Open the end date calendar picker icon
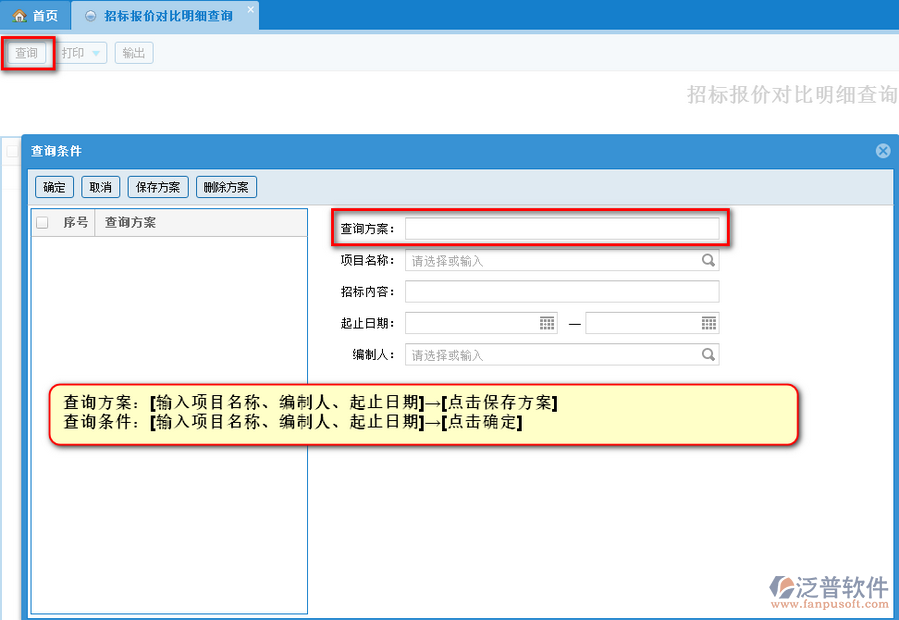 point(709,323)
